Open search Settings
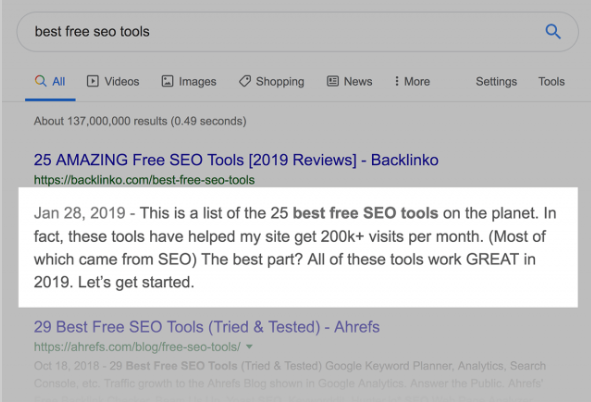Viewport: 591px width, 402px height. click(496, 81)
